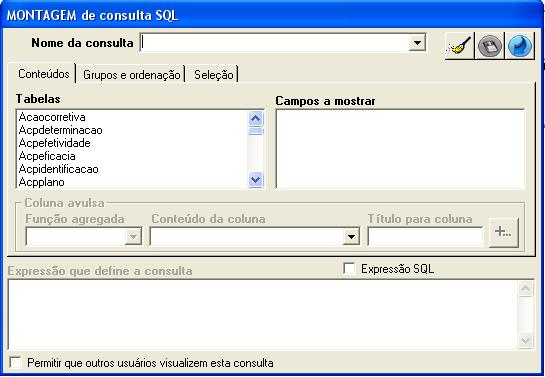545x377 pixels.
Task: Check Permitir que outros usuários visualizem esta consulta
Action: pyautogui.click(x=15, y=363)
